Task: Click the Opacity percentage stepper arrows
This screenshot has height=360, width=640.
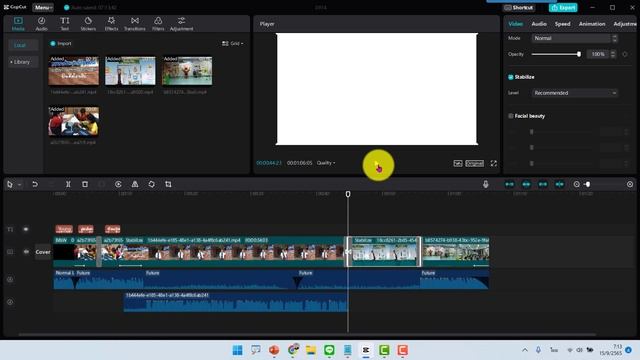Action: pos(613,54)
